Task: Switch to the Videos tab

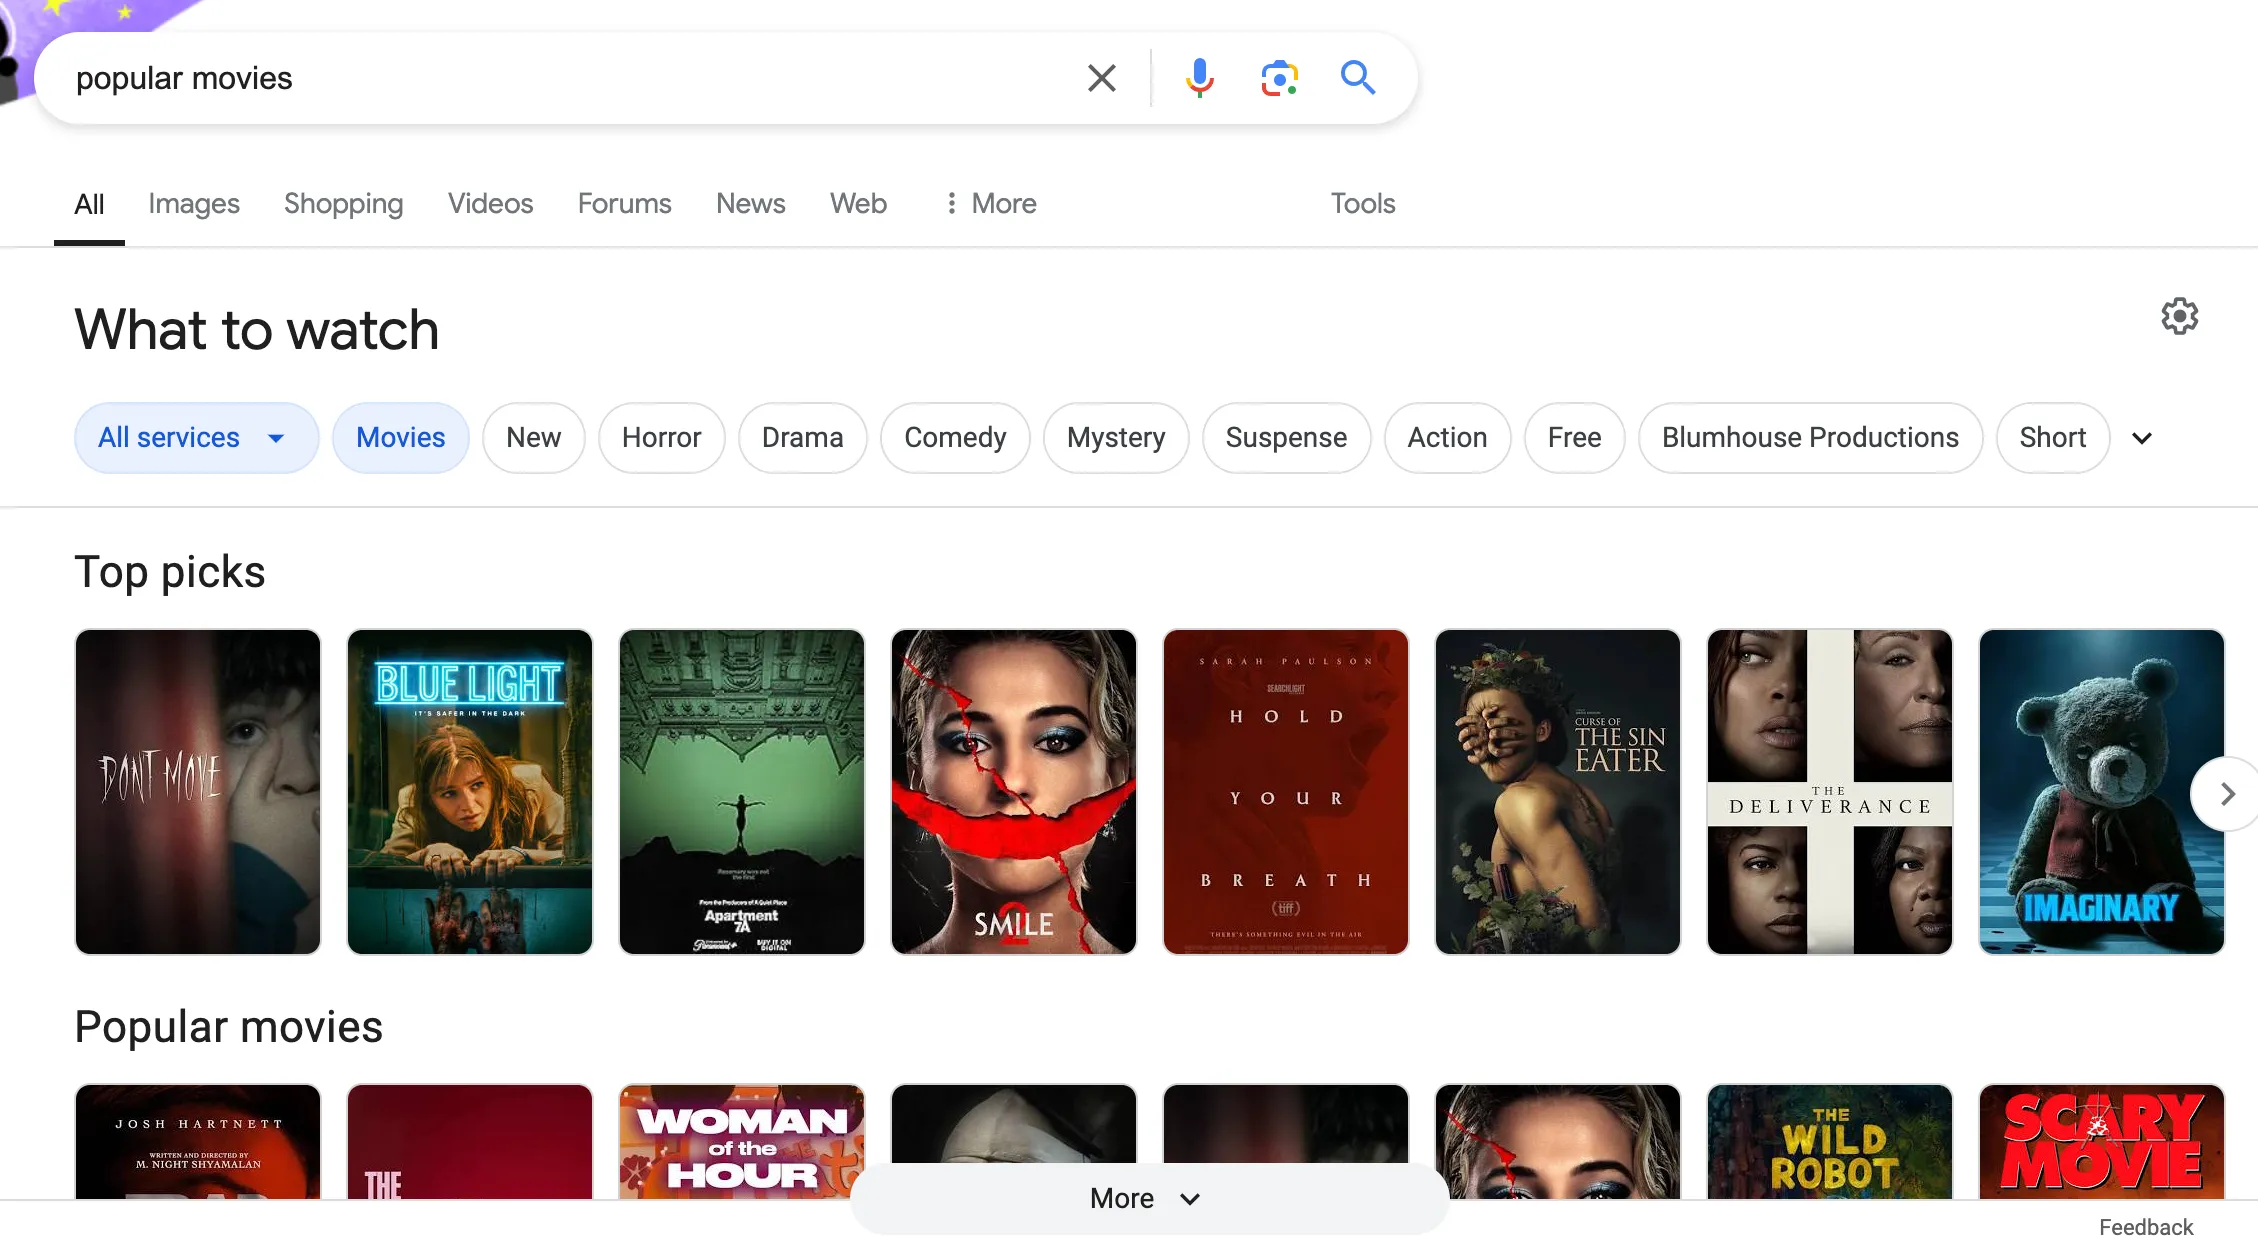Action: [491, 204]
